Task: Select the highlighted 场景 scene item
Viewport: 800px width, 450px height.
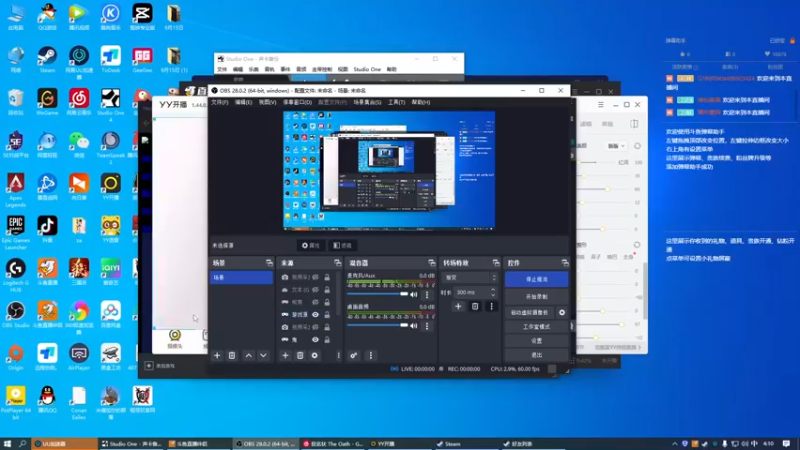Action: 241,278
